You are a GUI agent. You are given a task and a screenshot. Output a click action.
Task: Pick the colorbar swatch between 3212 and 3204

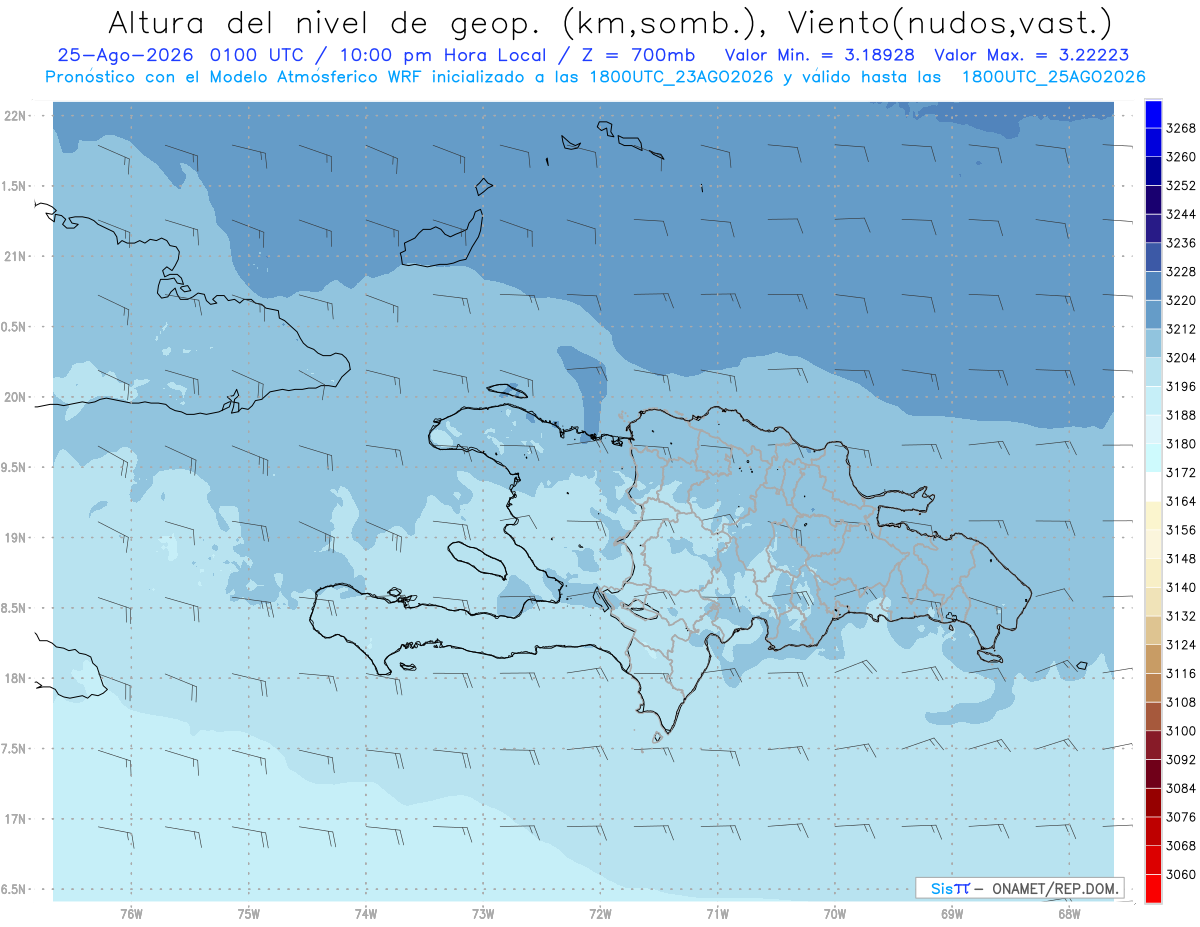1153,343
